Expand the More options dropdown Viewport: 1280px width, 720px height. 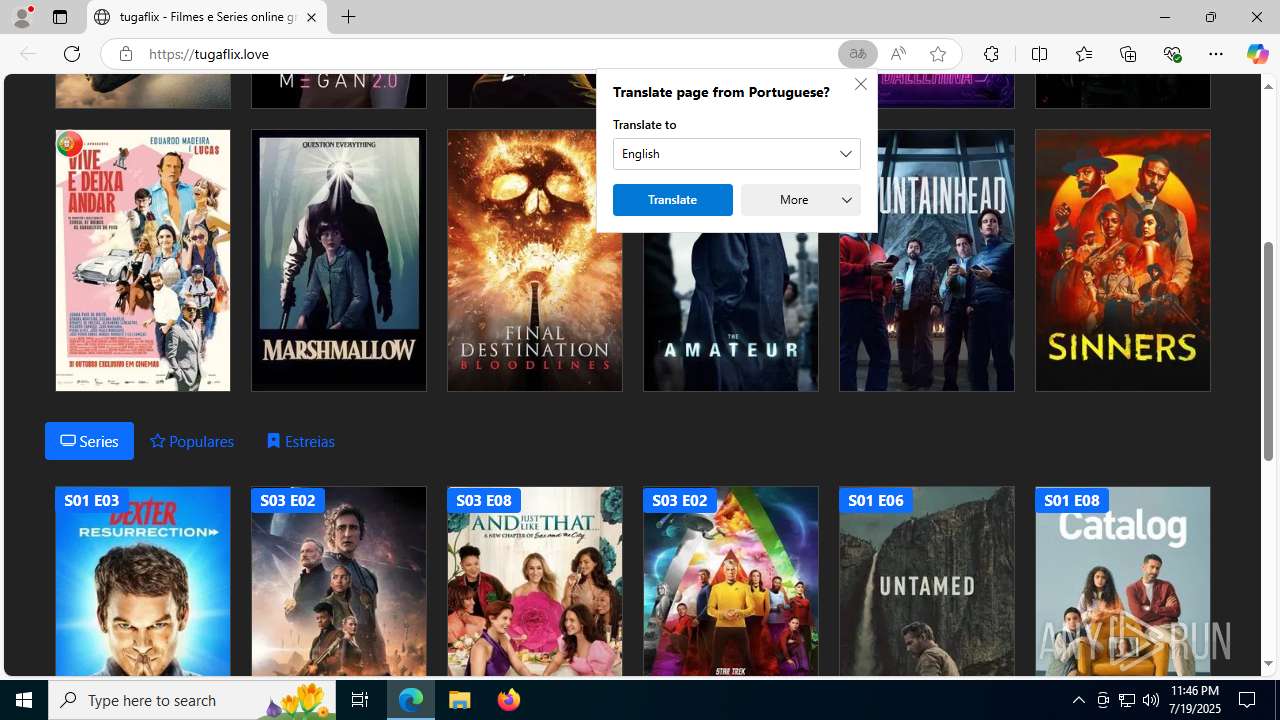click(x=800, y=200)
